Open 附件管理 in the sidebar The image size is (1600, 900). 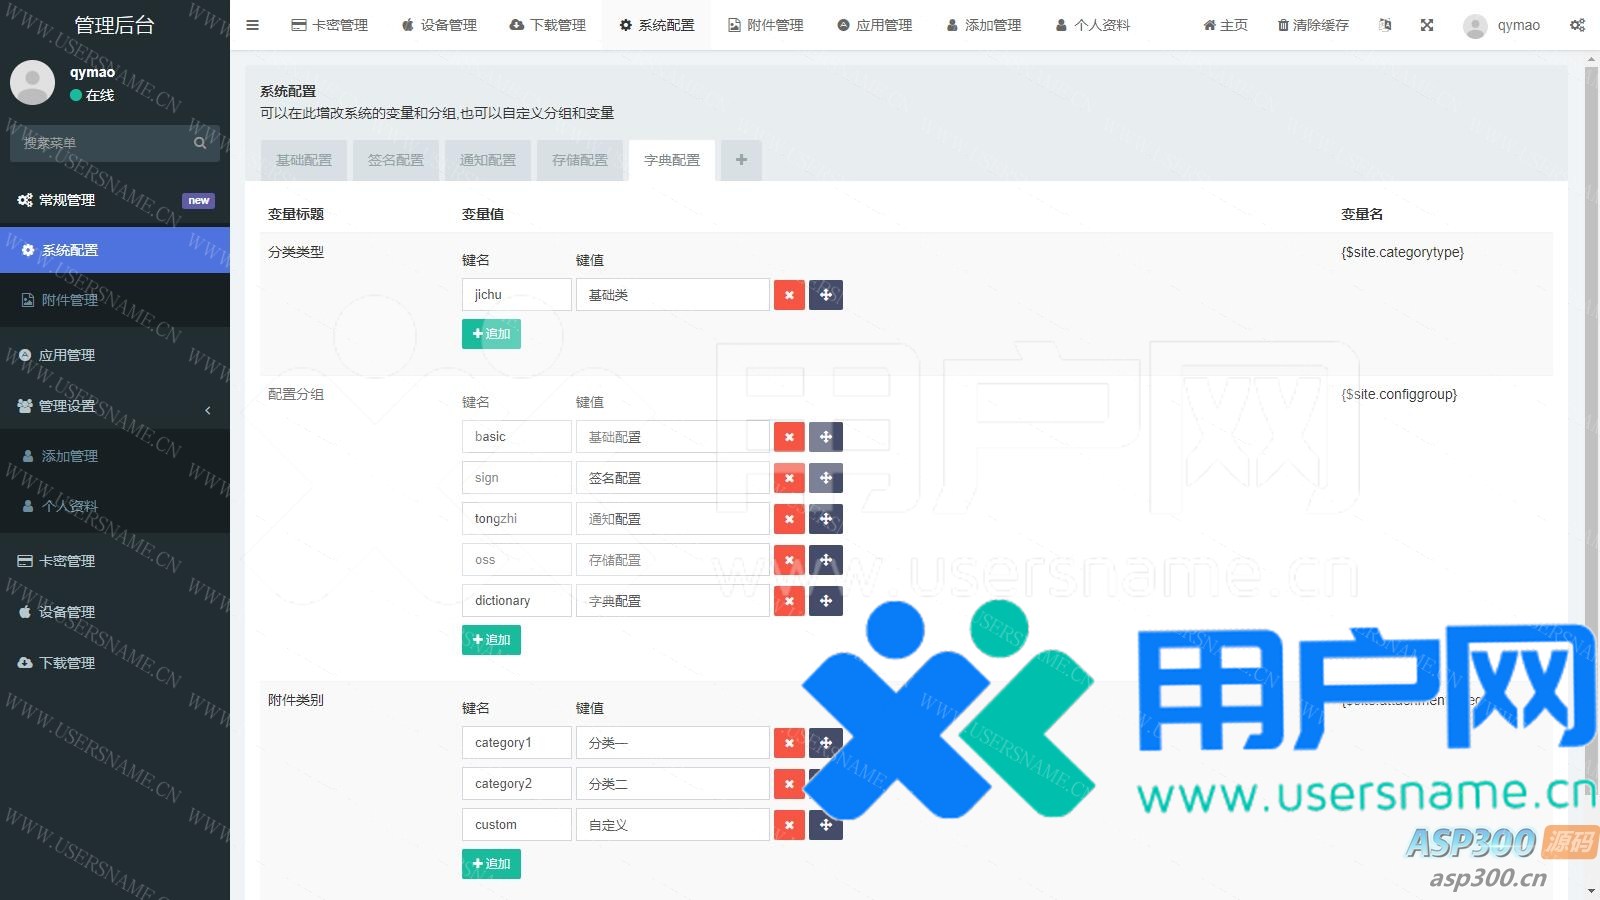pos(115,300)
